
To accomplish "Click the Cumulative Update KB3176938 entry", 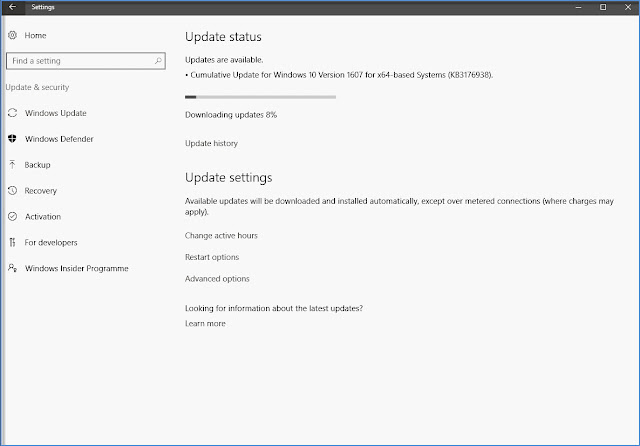I will point(339,75).
